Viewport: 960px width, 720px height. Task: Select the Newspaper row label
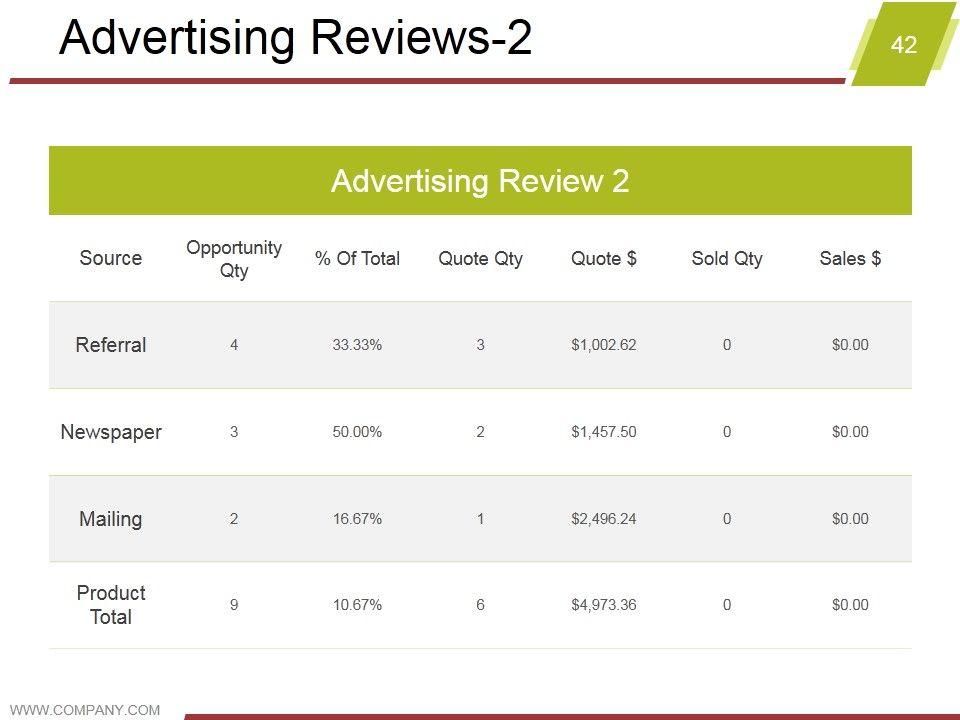111,432
